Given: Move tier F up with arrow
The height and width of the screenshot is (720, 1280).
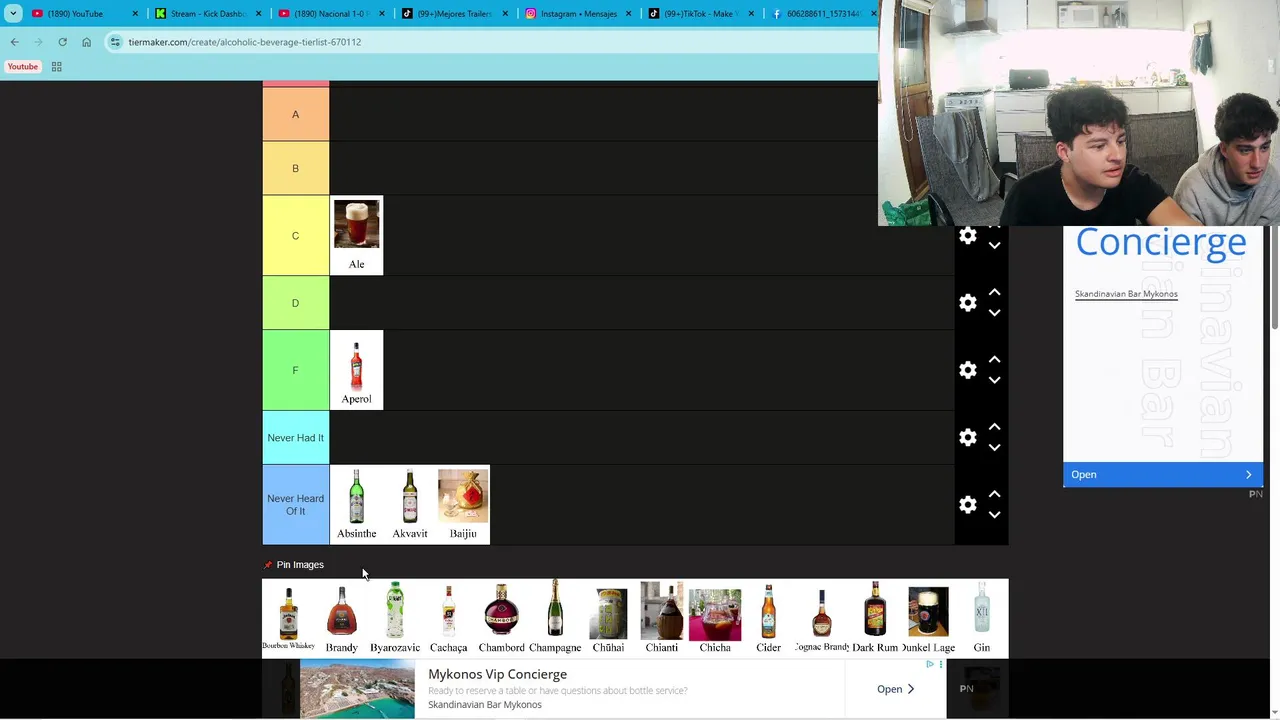Looking at the screenshot, I should click(994, 359).
